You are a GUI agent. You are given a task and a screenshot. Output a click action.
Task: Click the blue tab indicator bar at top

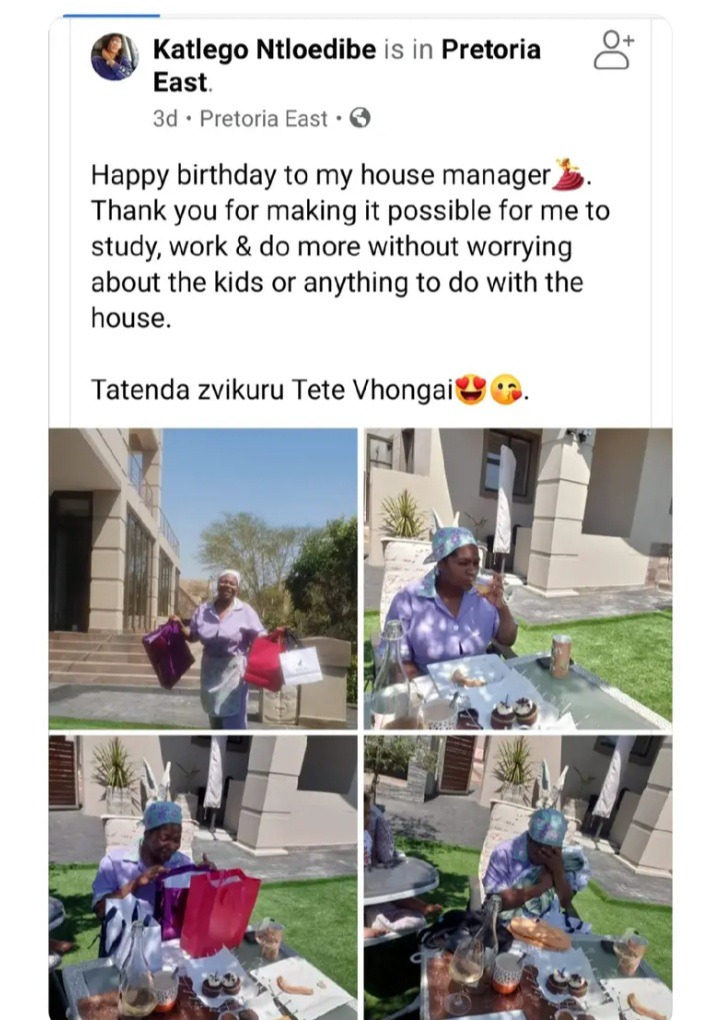coord(111,15)
